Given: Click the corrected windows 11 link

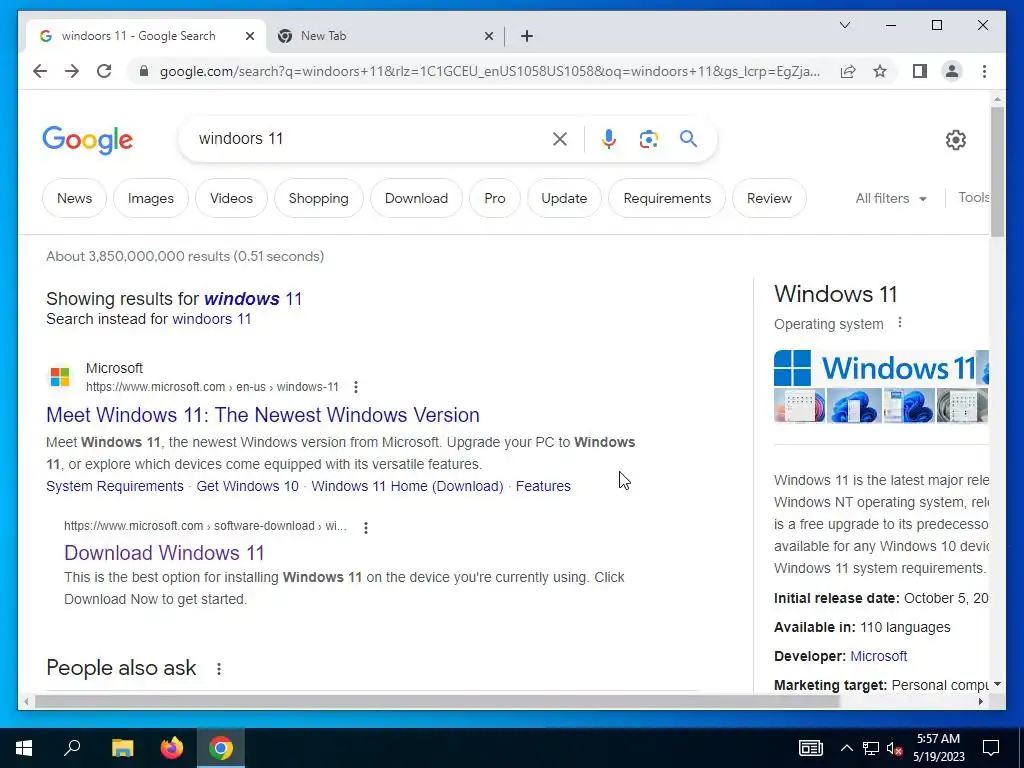Looking at the screenshot, I should [253, 299].
